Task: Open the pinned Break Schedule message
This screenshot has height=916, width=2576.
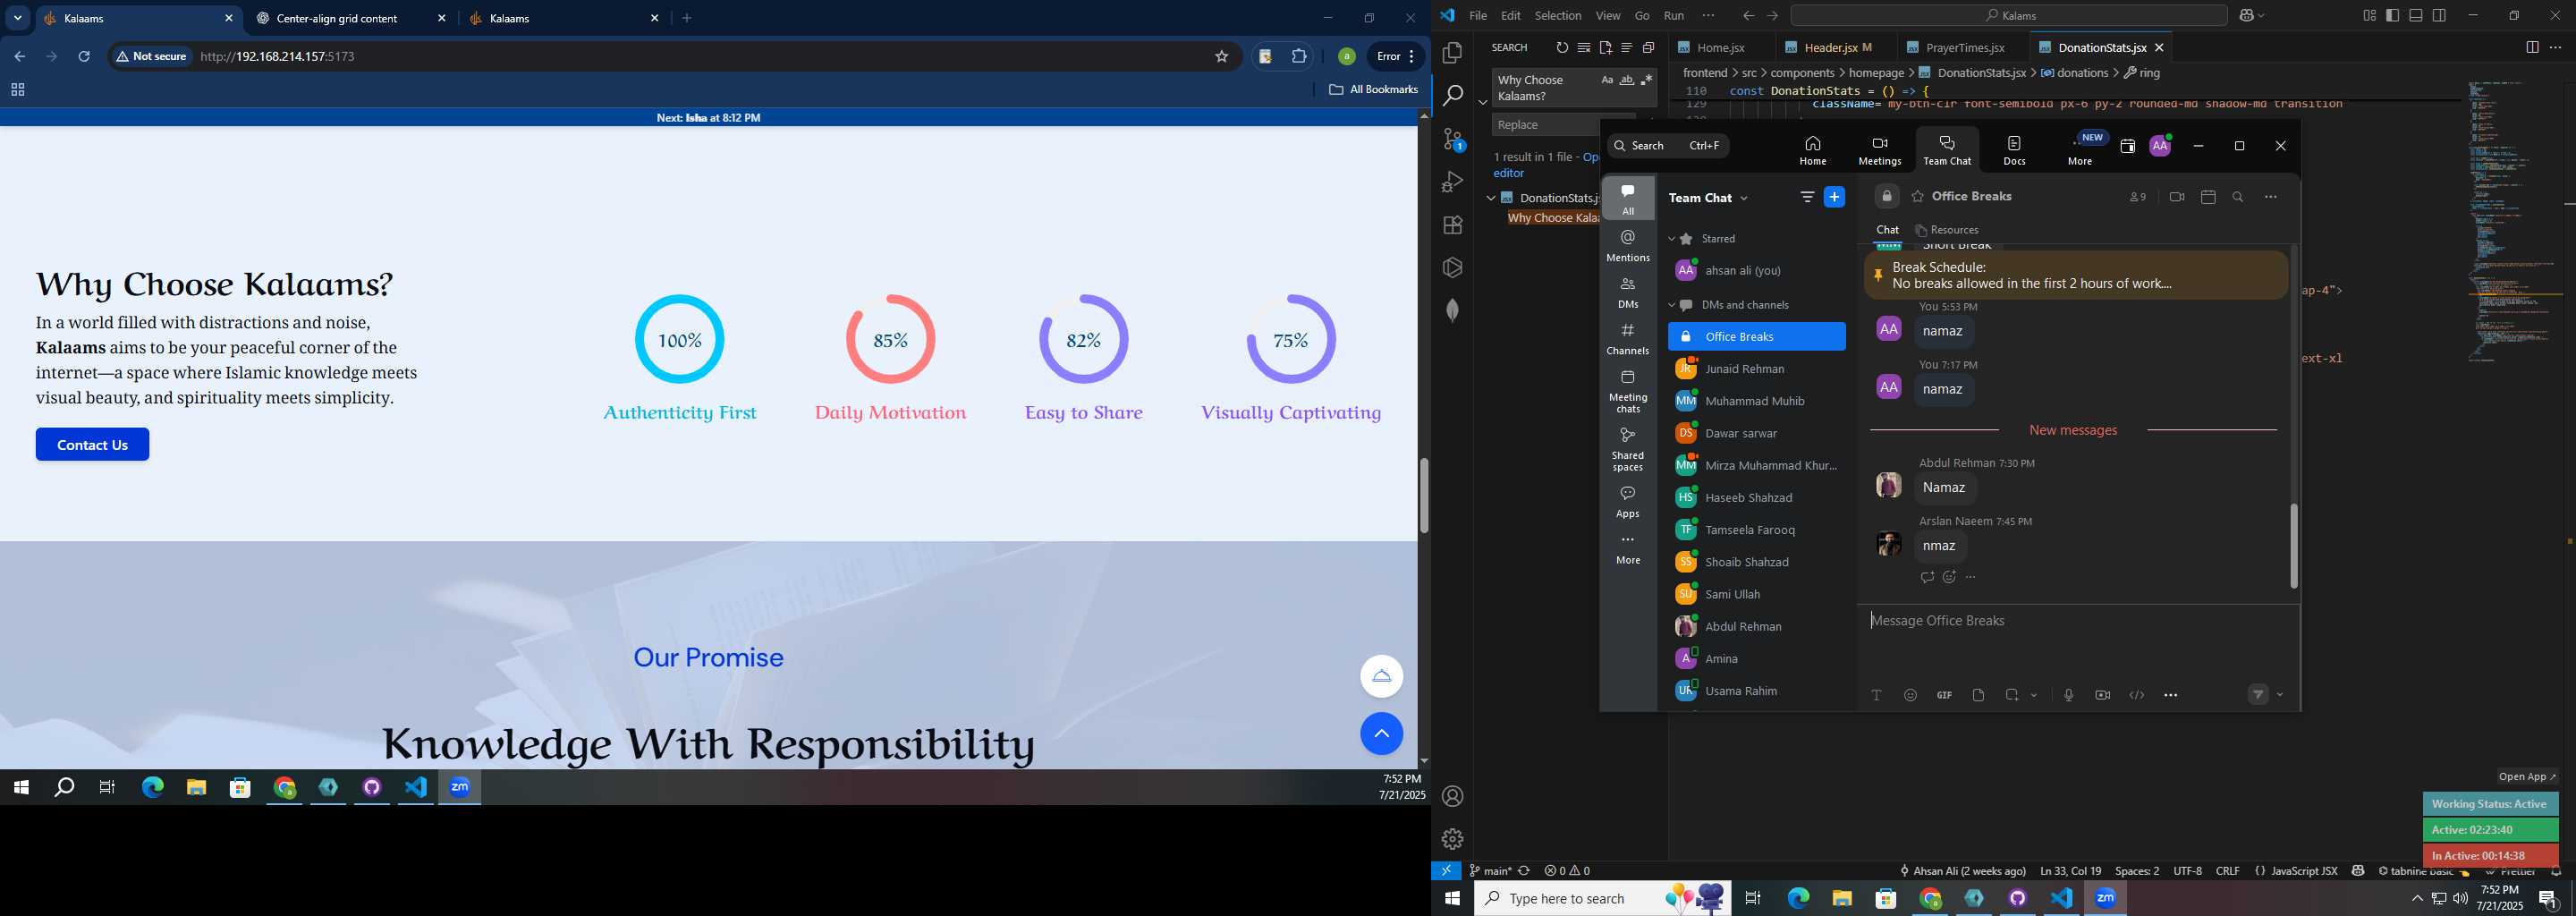Action: [x=2075, y=275]
